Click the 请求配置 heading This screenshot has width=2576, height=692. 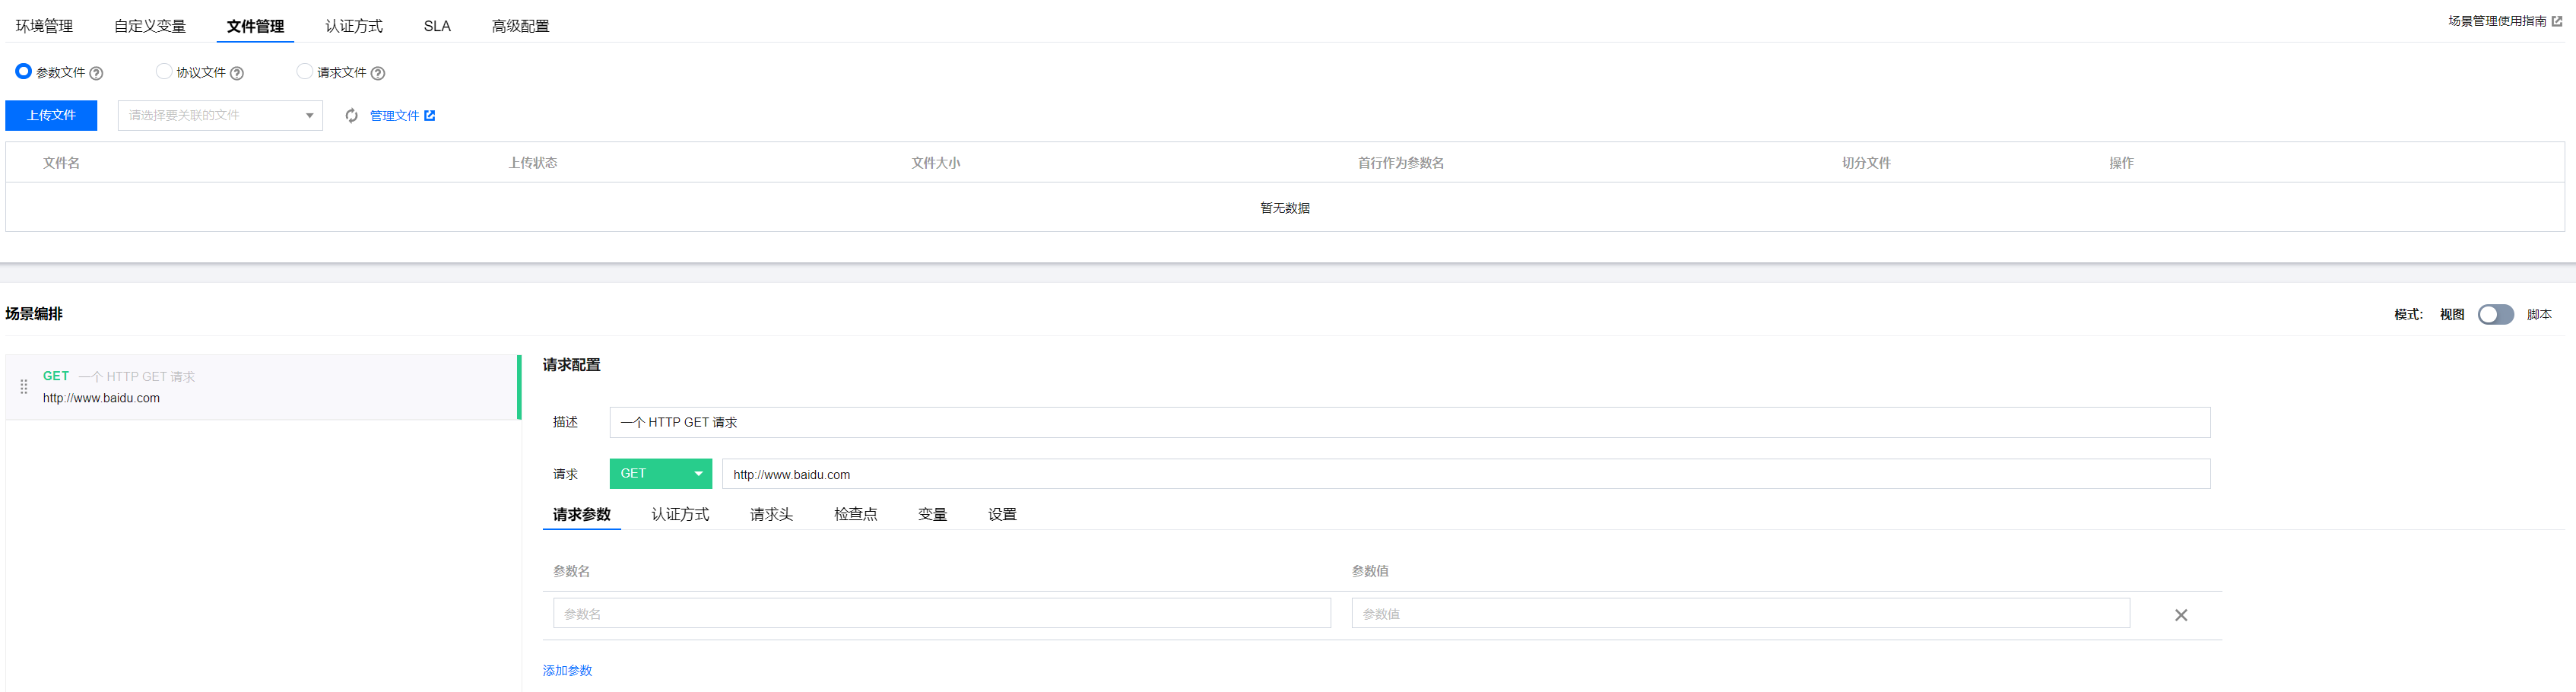click(572, 365)
